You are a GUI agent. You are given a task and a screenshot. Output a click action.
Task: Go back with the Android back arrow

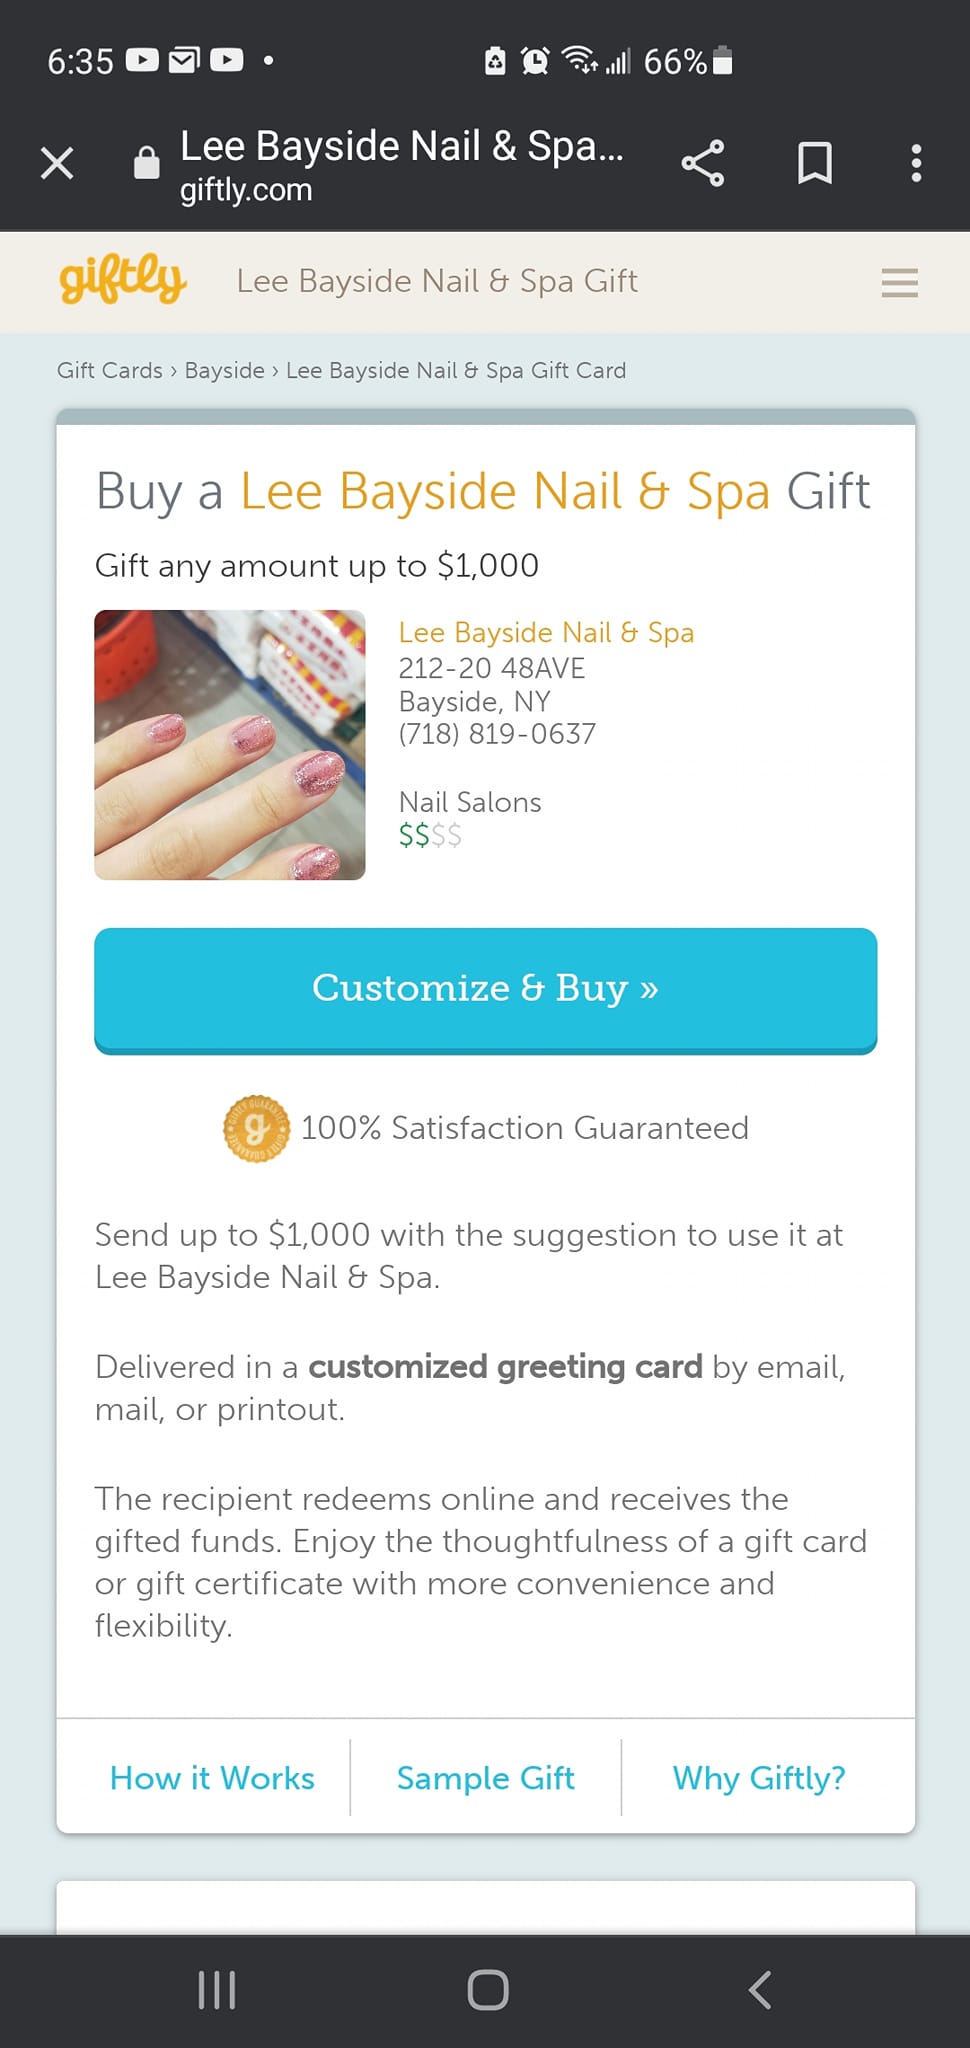click(760, 1990)
